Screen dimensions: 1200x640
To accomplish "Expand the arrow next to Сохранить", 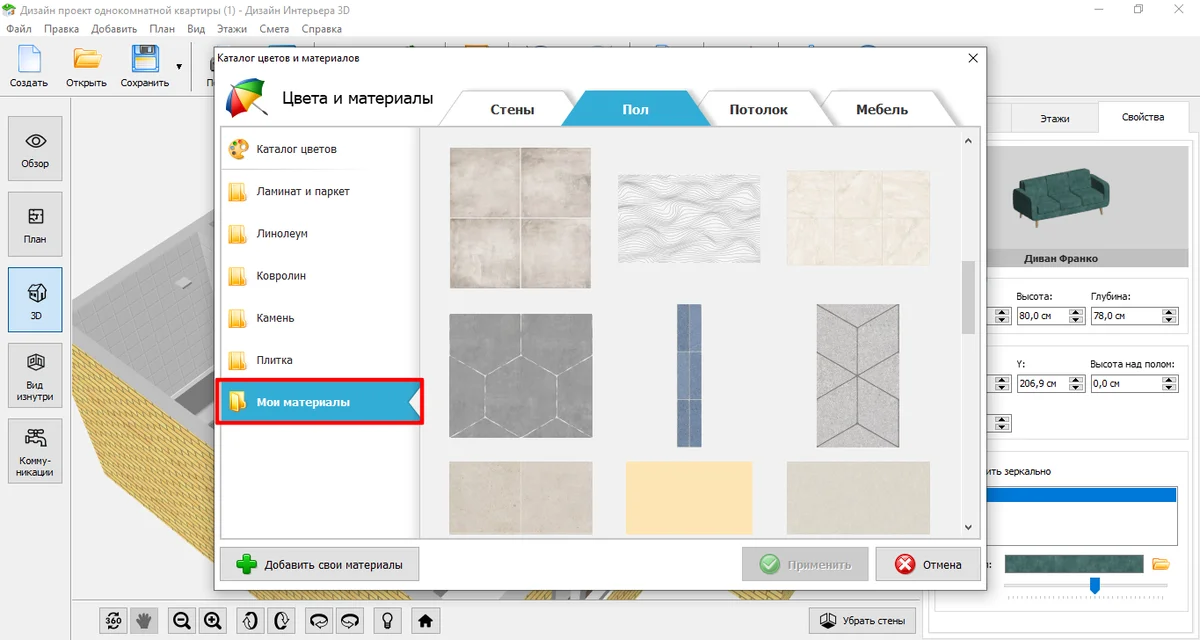I will 179,67.
